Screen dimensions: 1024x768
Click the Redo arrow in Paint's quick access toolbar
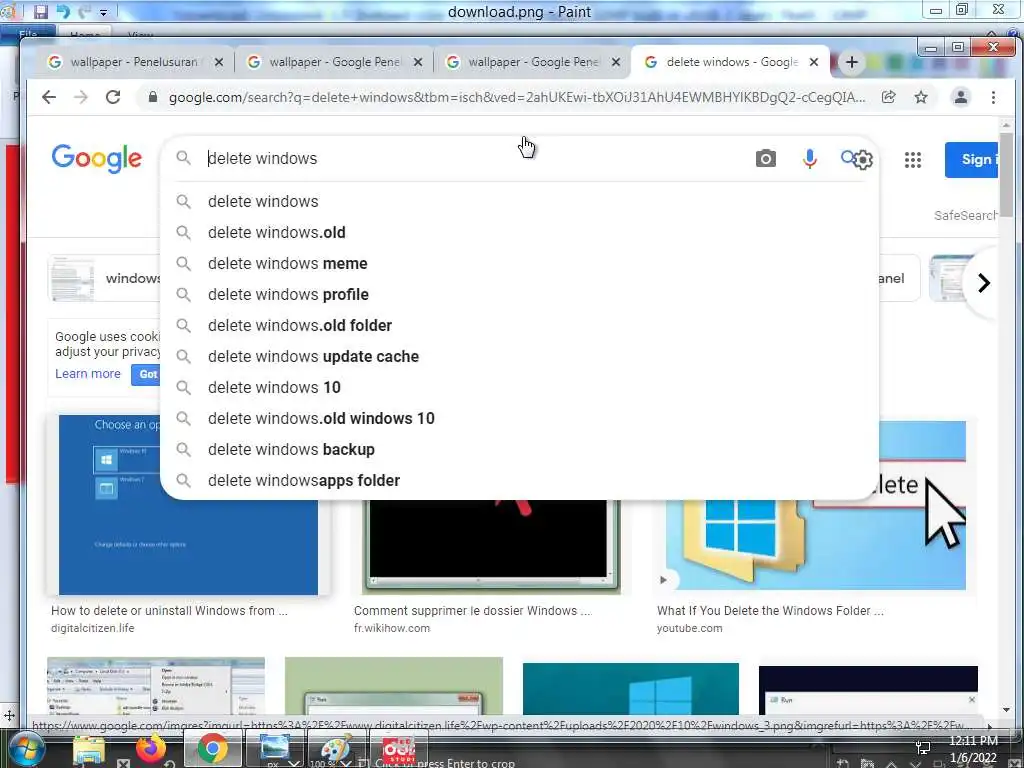85,11
